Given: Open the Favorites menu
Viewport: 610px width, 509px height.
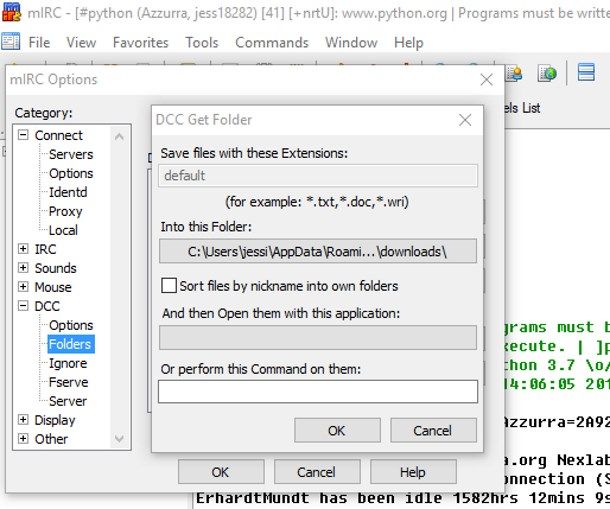Looking at the screenshot, I should click(x=140, y=42).
